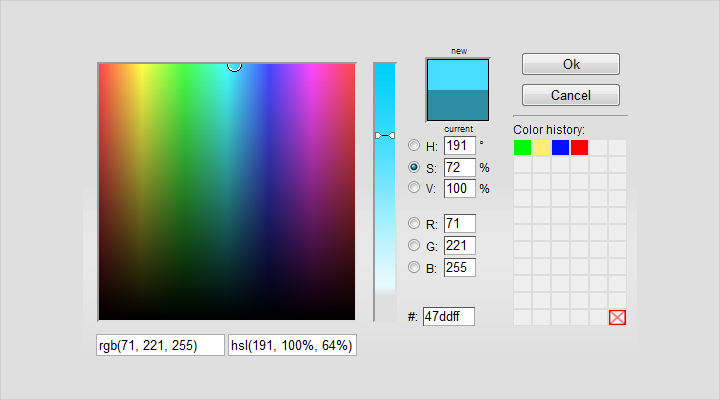Pick the red swatch in Color history

579,148
